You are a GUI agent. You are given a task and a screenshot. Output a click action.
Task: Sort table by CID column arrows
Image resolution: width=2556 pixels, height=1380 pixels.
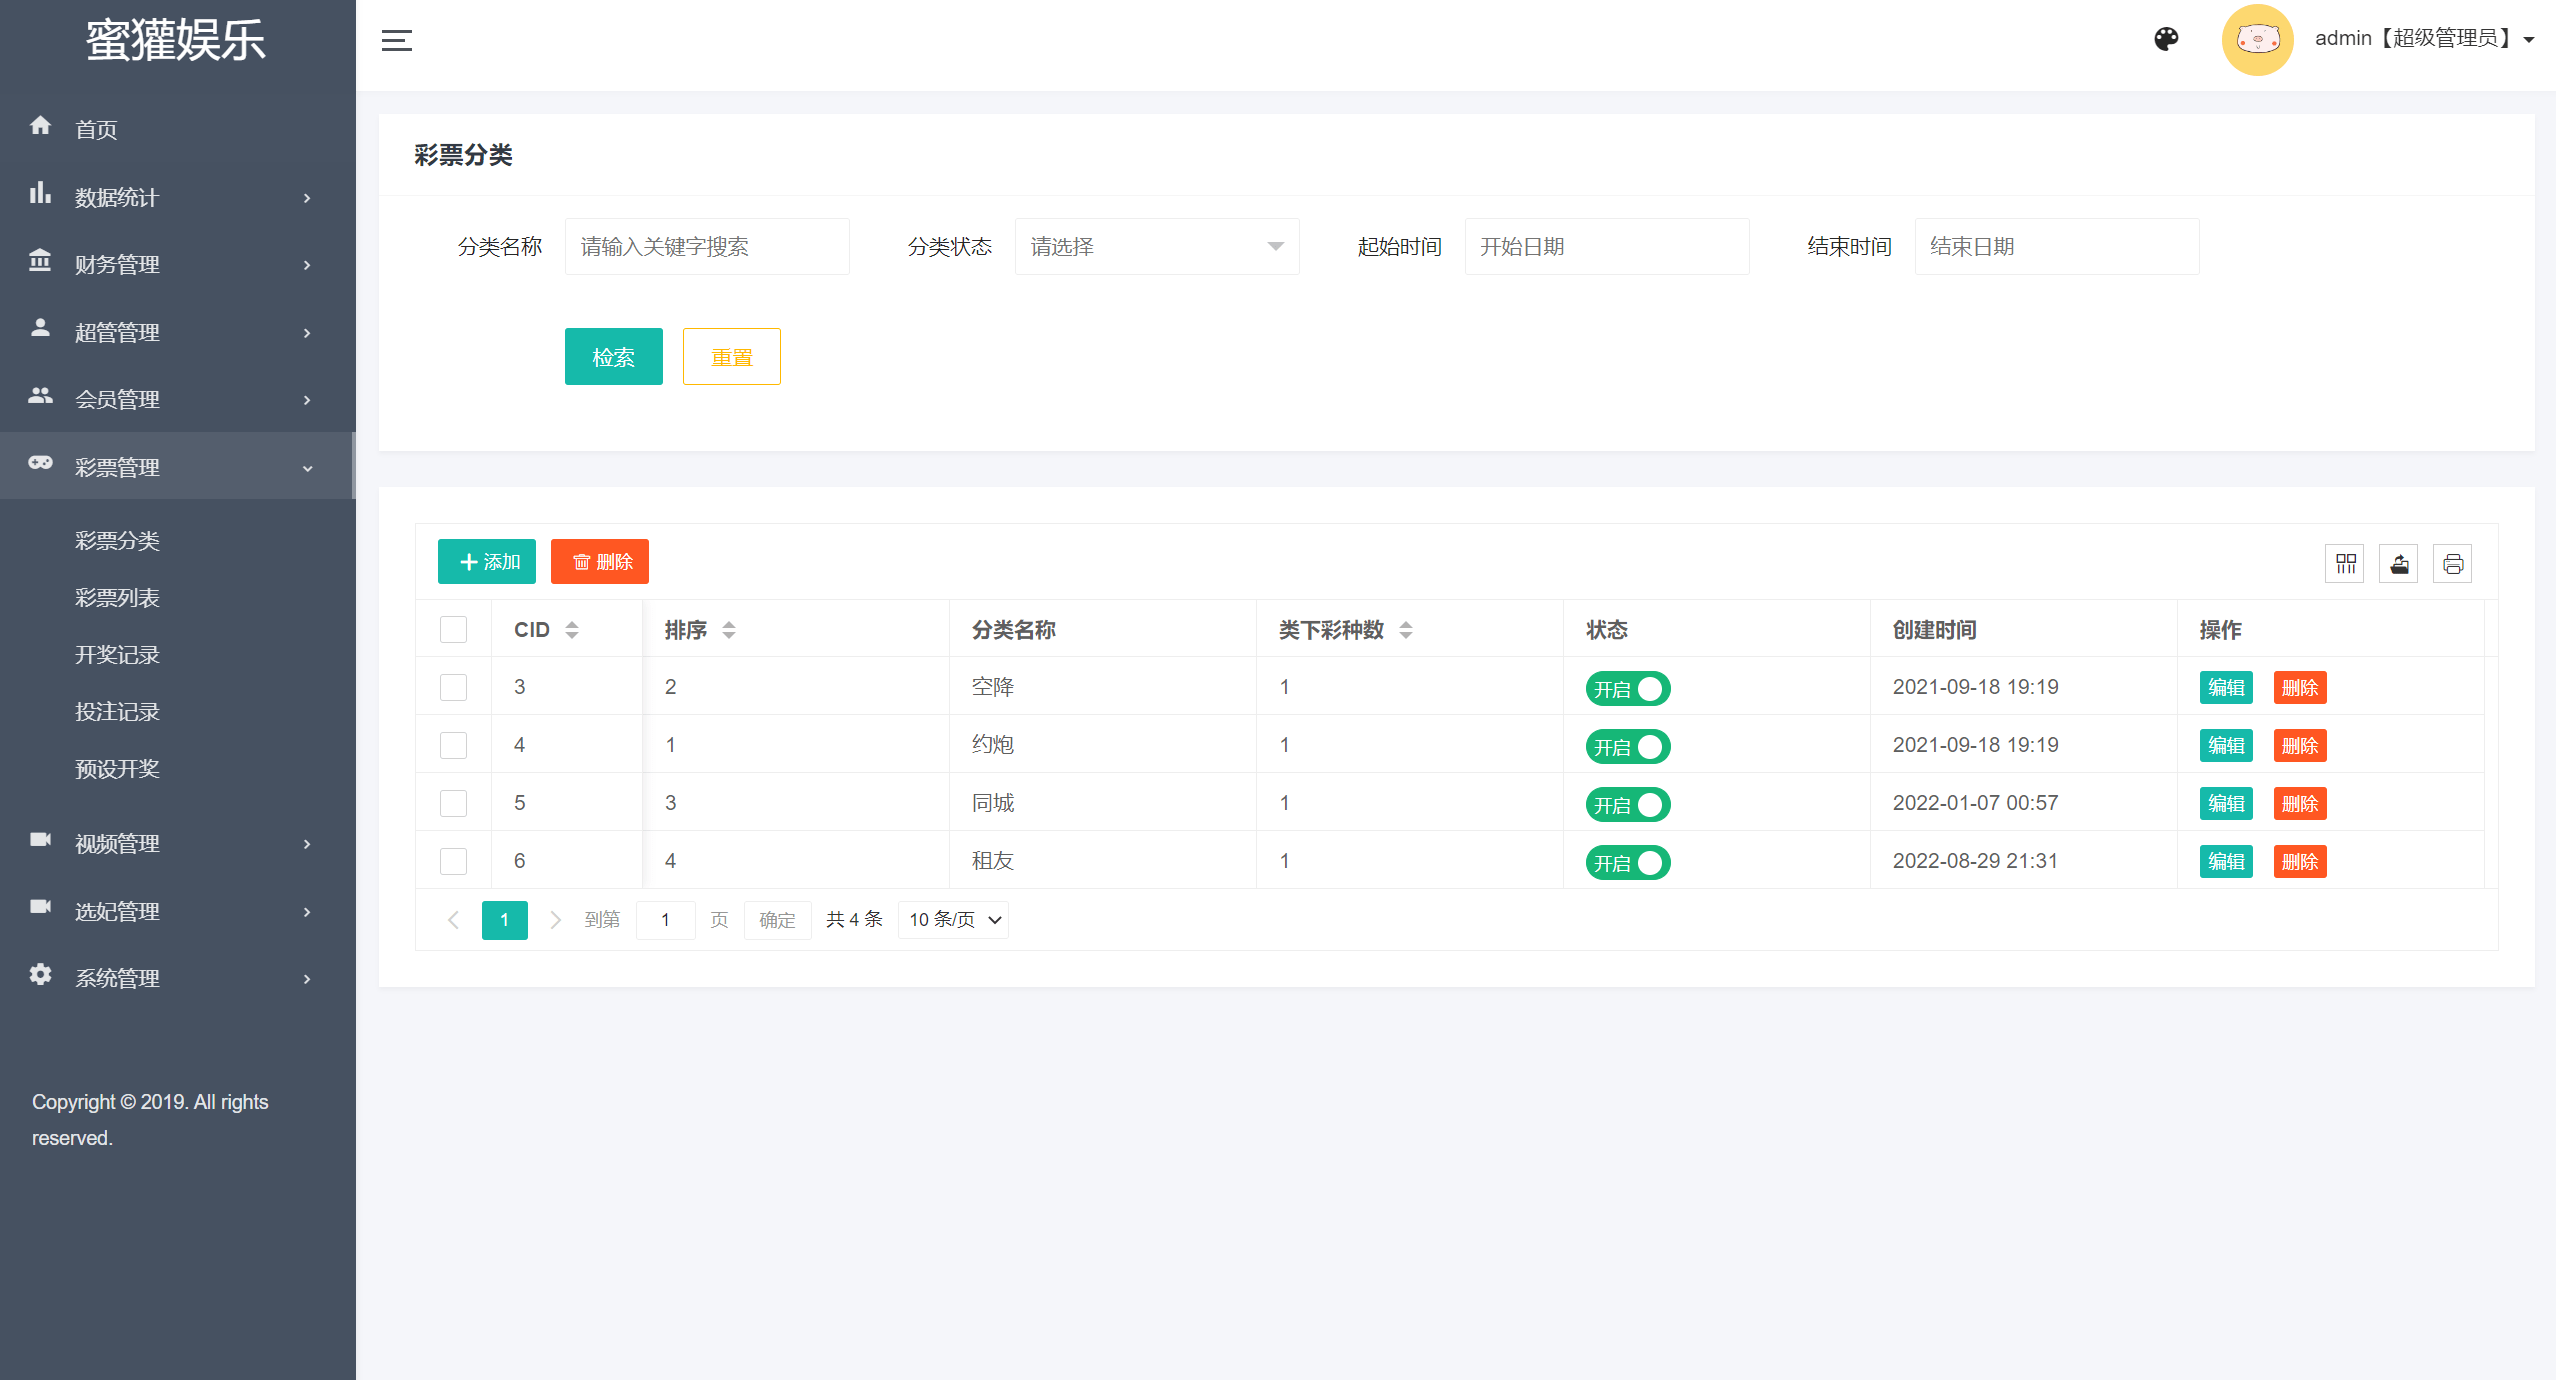(x=572, y=630)
